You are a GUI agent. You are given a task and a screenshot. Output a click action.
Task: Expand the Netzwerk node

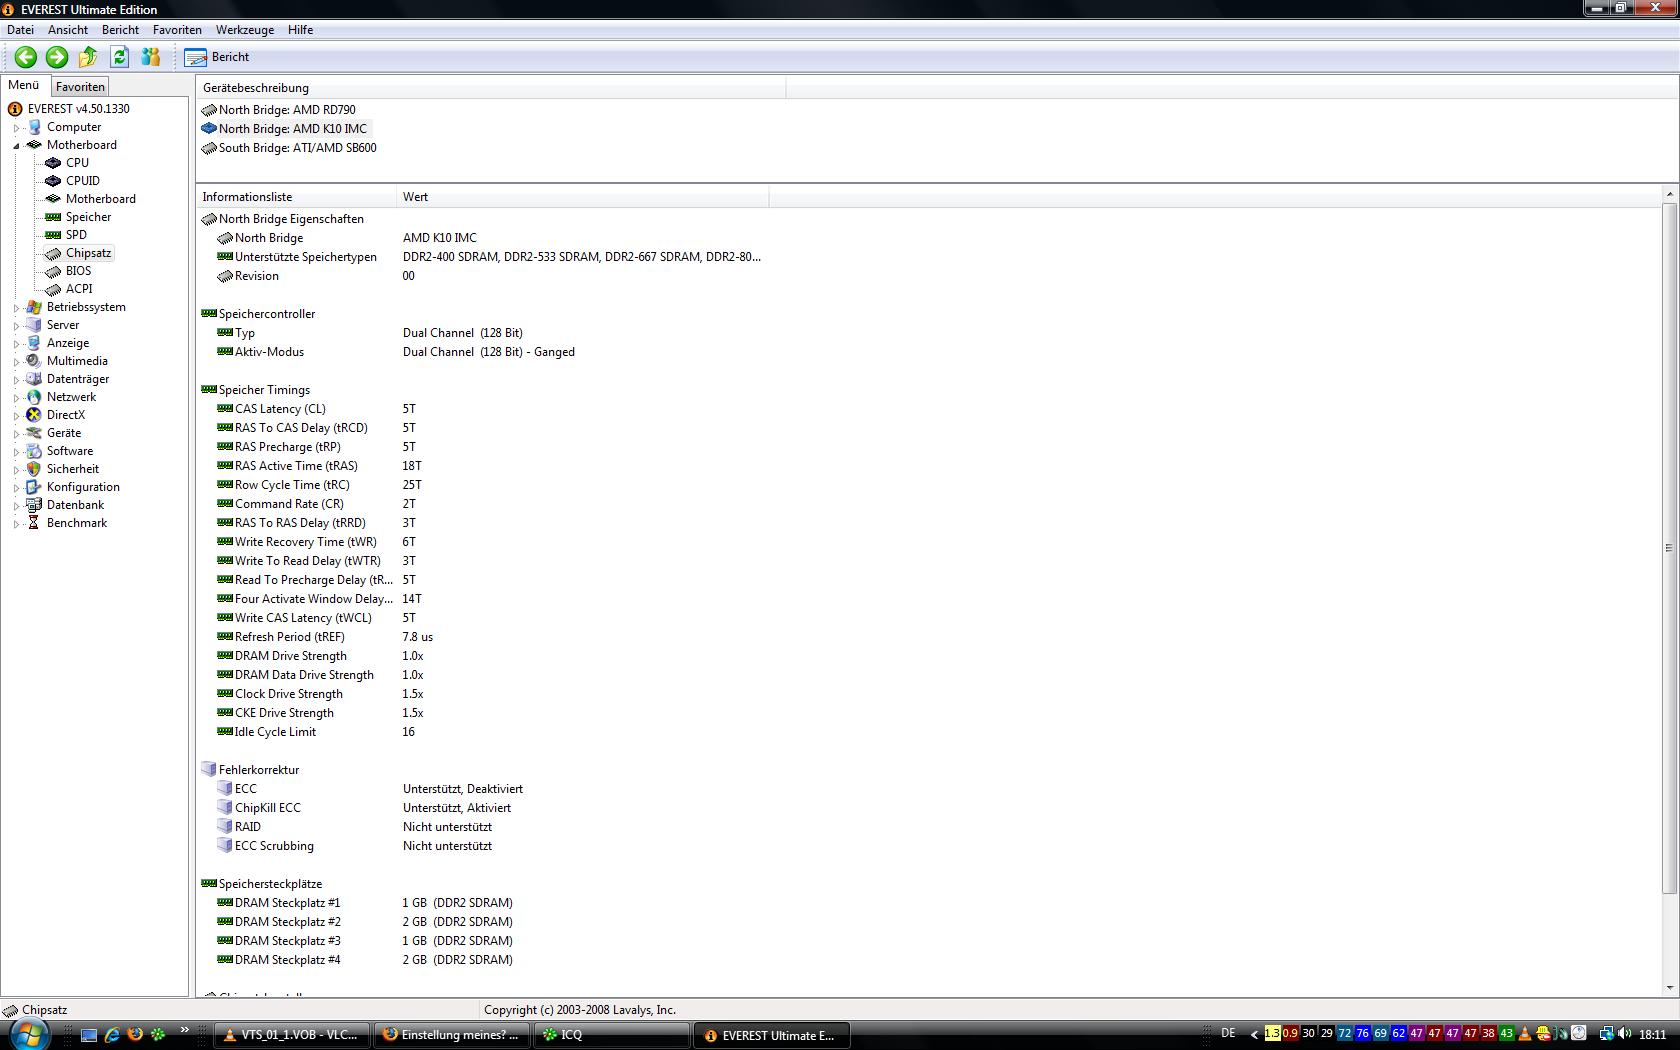pos(16,398)
